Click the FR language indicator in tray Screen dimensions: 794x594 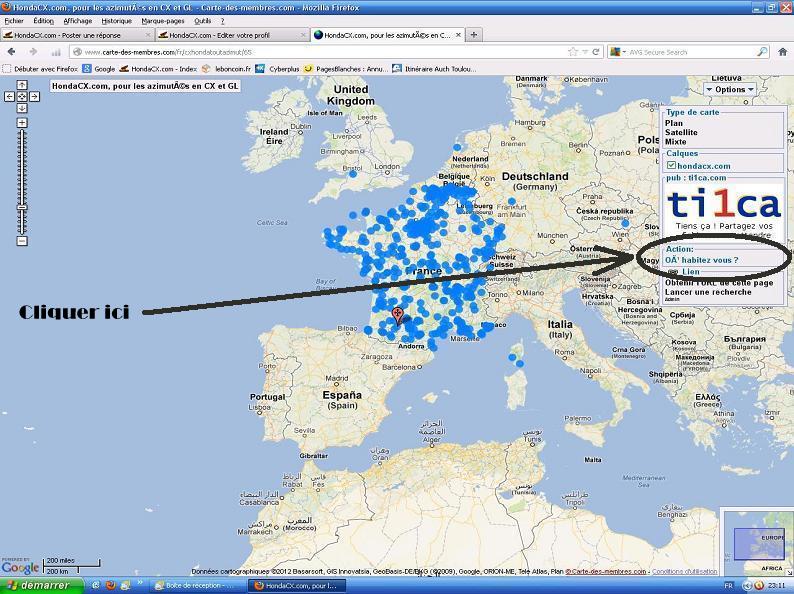[x=729, y=585]
